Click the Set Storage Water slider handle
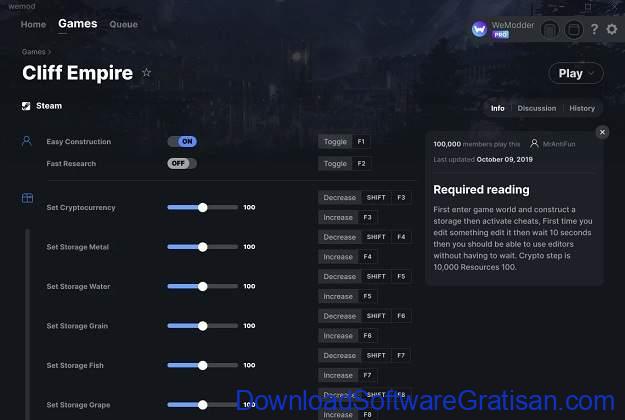 [202, 286]
